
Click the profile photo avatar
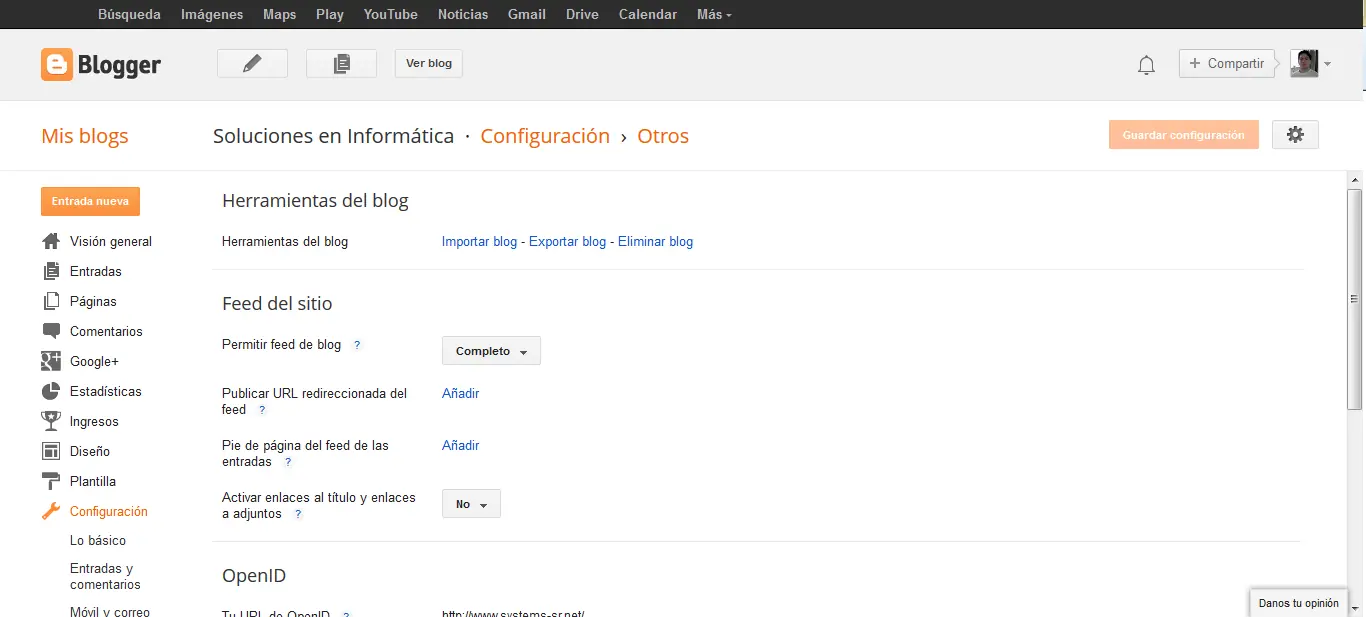click(1304, 63)
